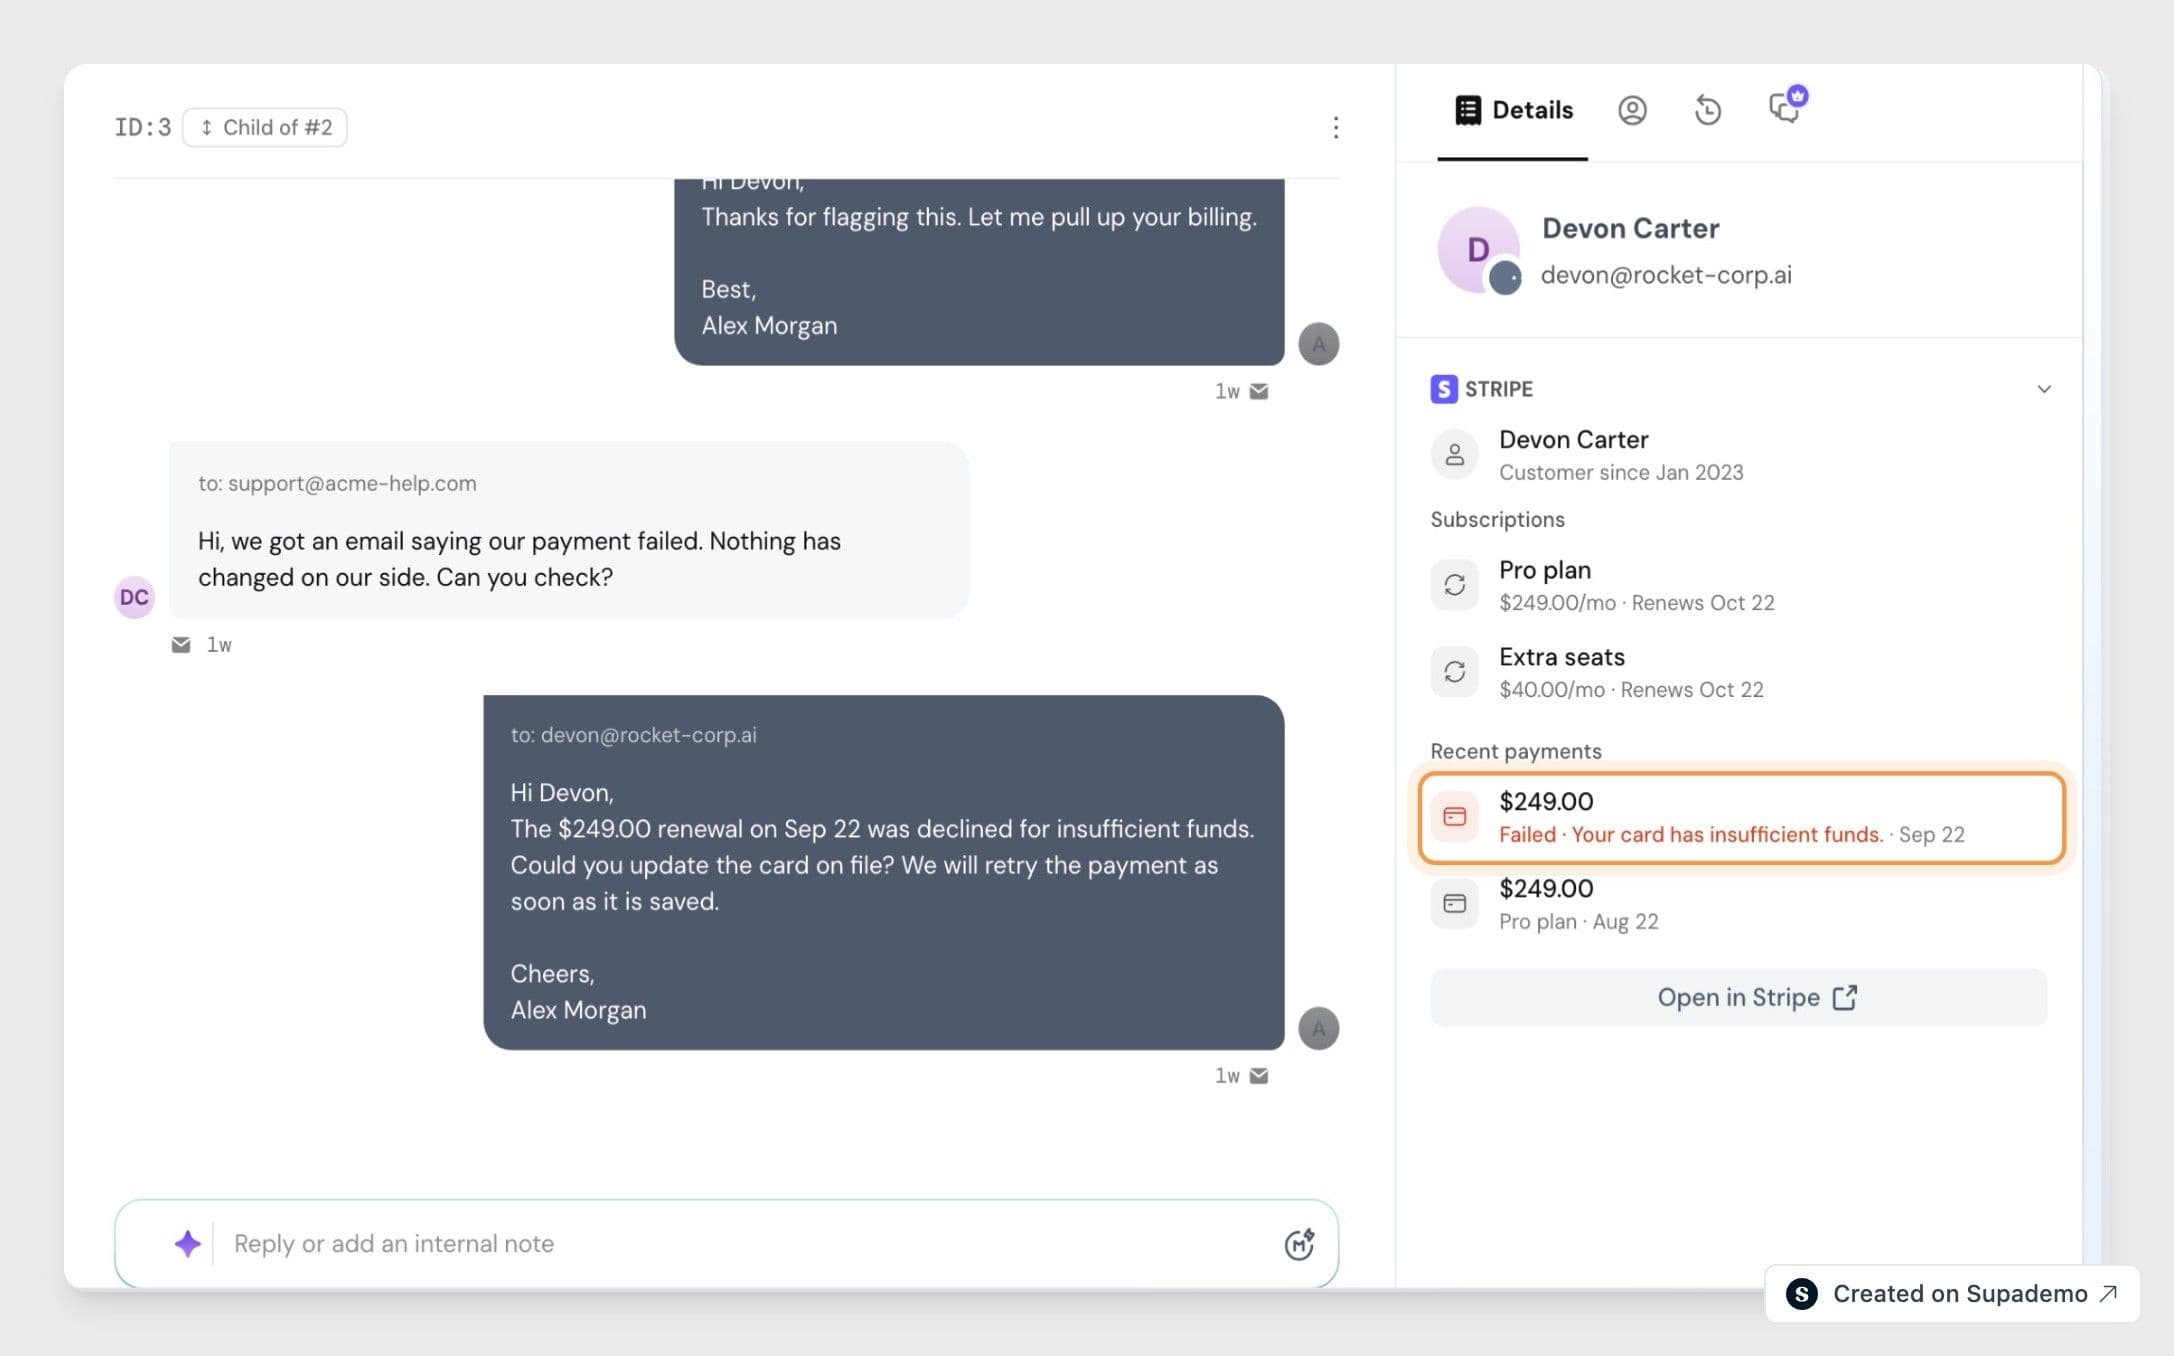Open the chat bubbles tab with notification badge
Image resolution: width=2174 pixels, height=1356 pixels.
1786,106
